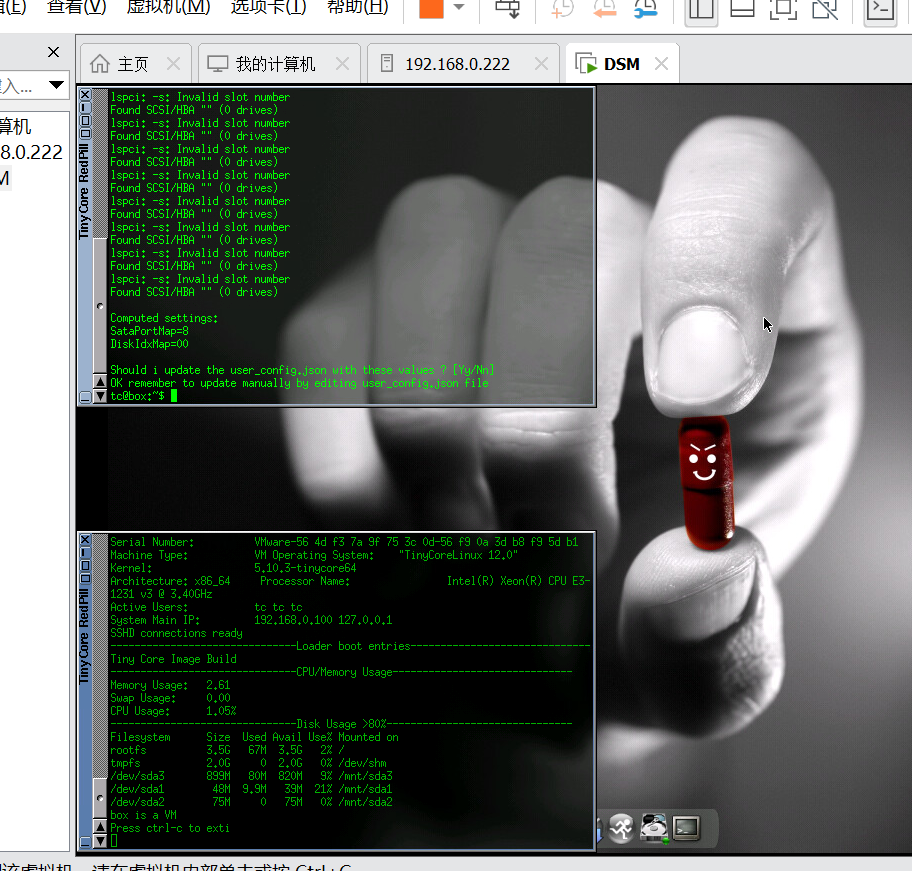Open the hard disk mount tool dock icon
The height and width of the screenshot is (871, 912).
click(654, 828)
